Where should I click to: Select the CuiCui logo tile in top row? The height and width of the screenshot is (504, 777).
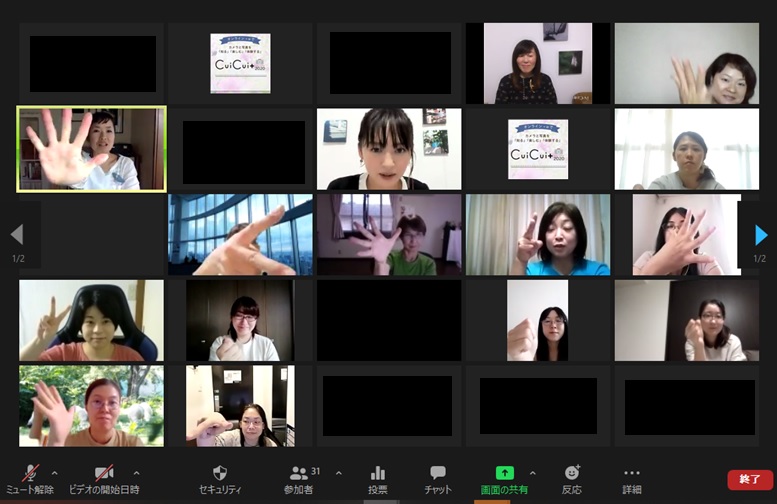pyautogui.click(x=240, y=63)
